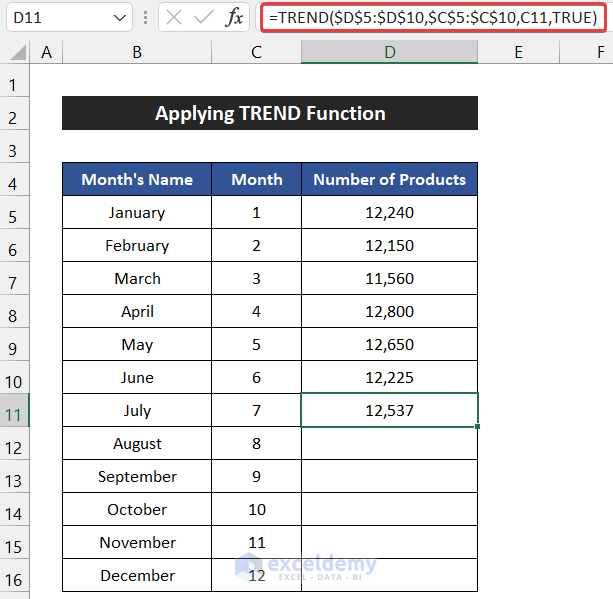Expand the Name Box dropdown arrow
Screen dimensions: 613x599
point(120,17)
